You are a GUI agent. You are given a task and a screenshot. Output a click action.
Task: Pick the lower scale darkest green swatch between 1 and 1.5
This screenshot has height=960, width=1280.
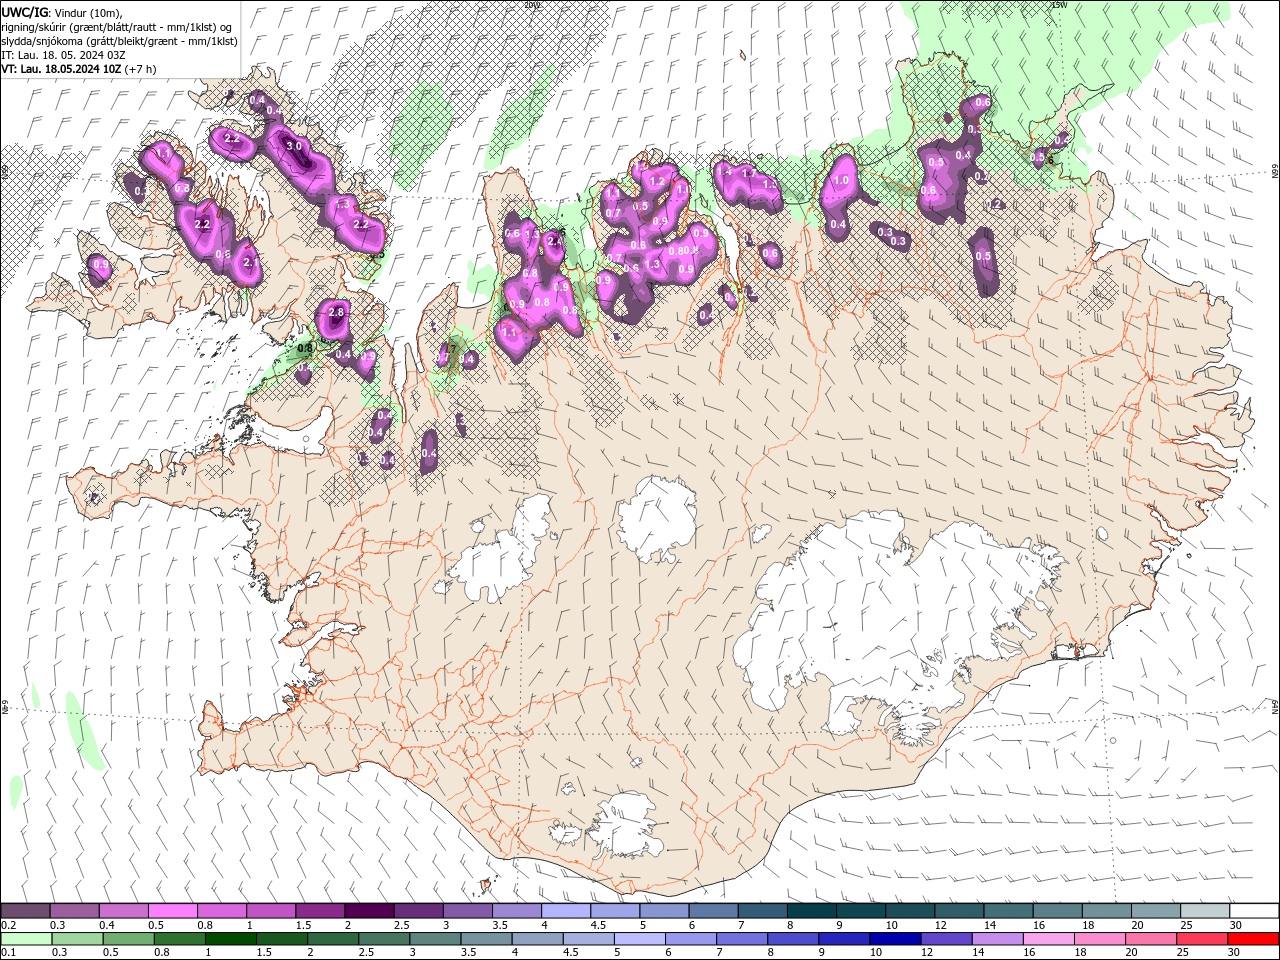[230, 939]
